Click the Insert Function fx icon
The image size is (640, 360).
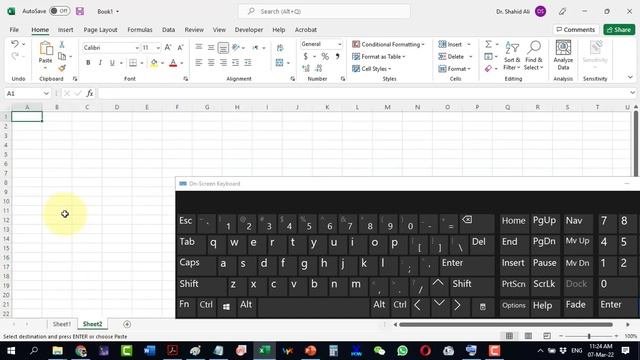(x=90, y=93)
